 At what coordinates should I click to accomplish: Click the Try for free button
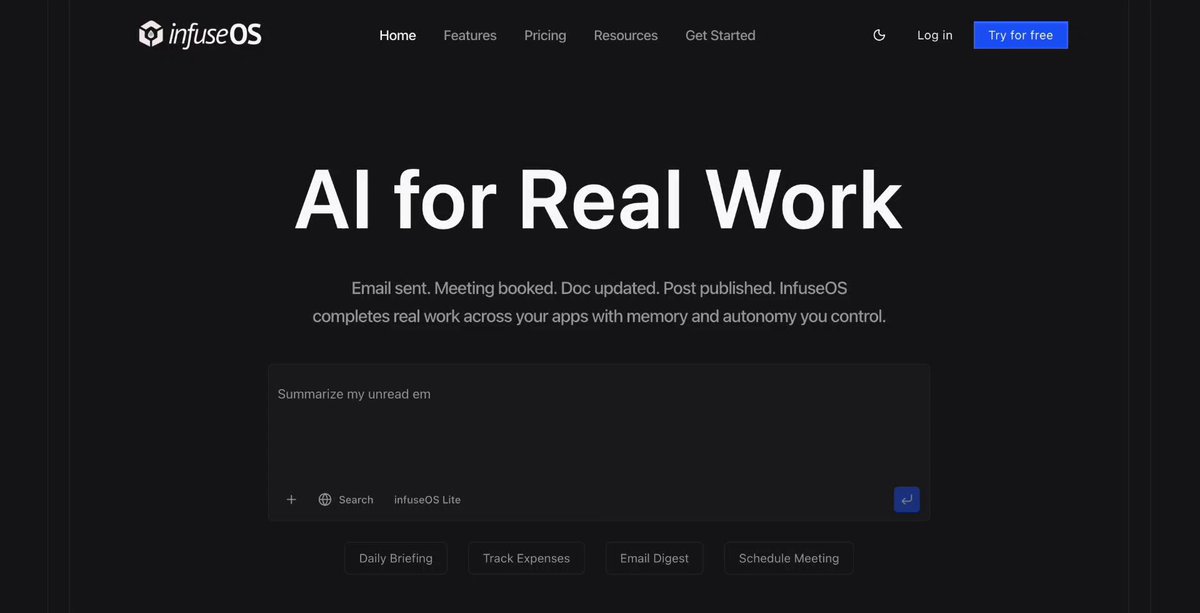coord(1021,35)
